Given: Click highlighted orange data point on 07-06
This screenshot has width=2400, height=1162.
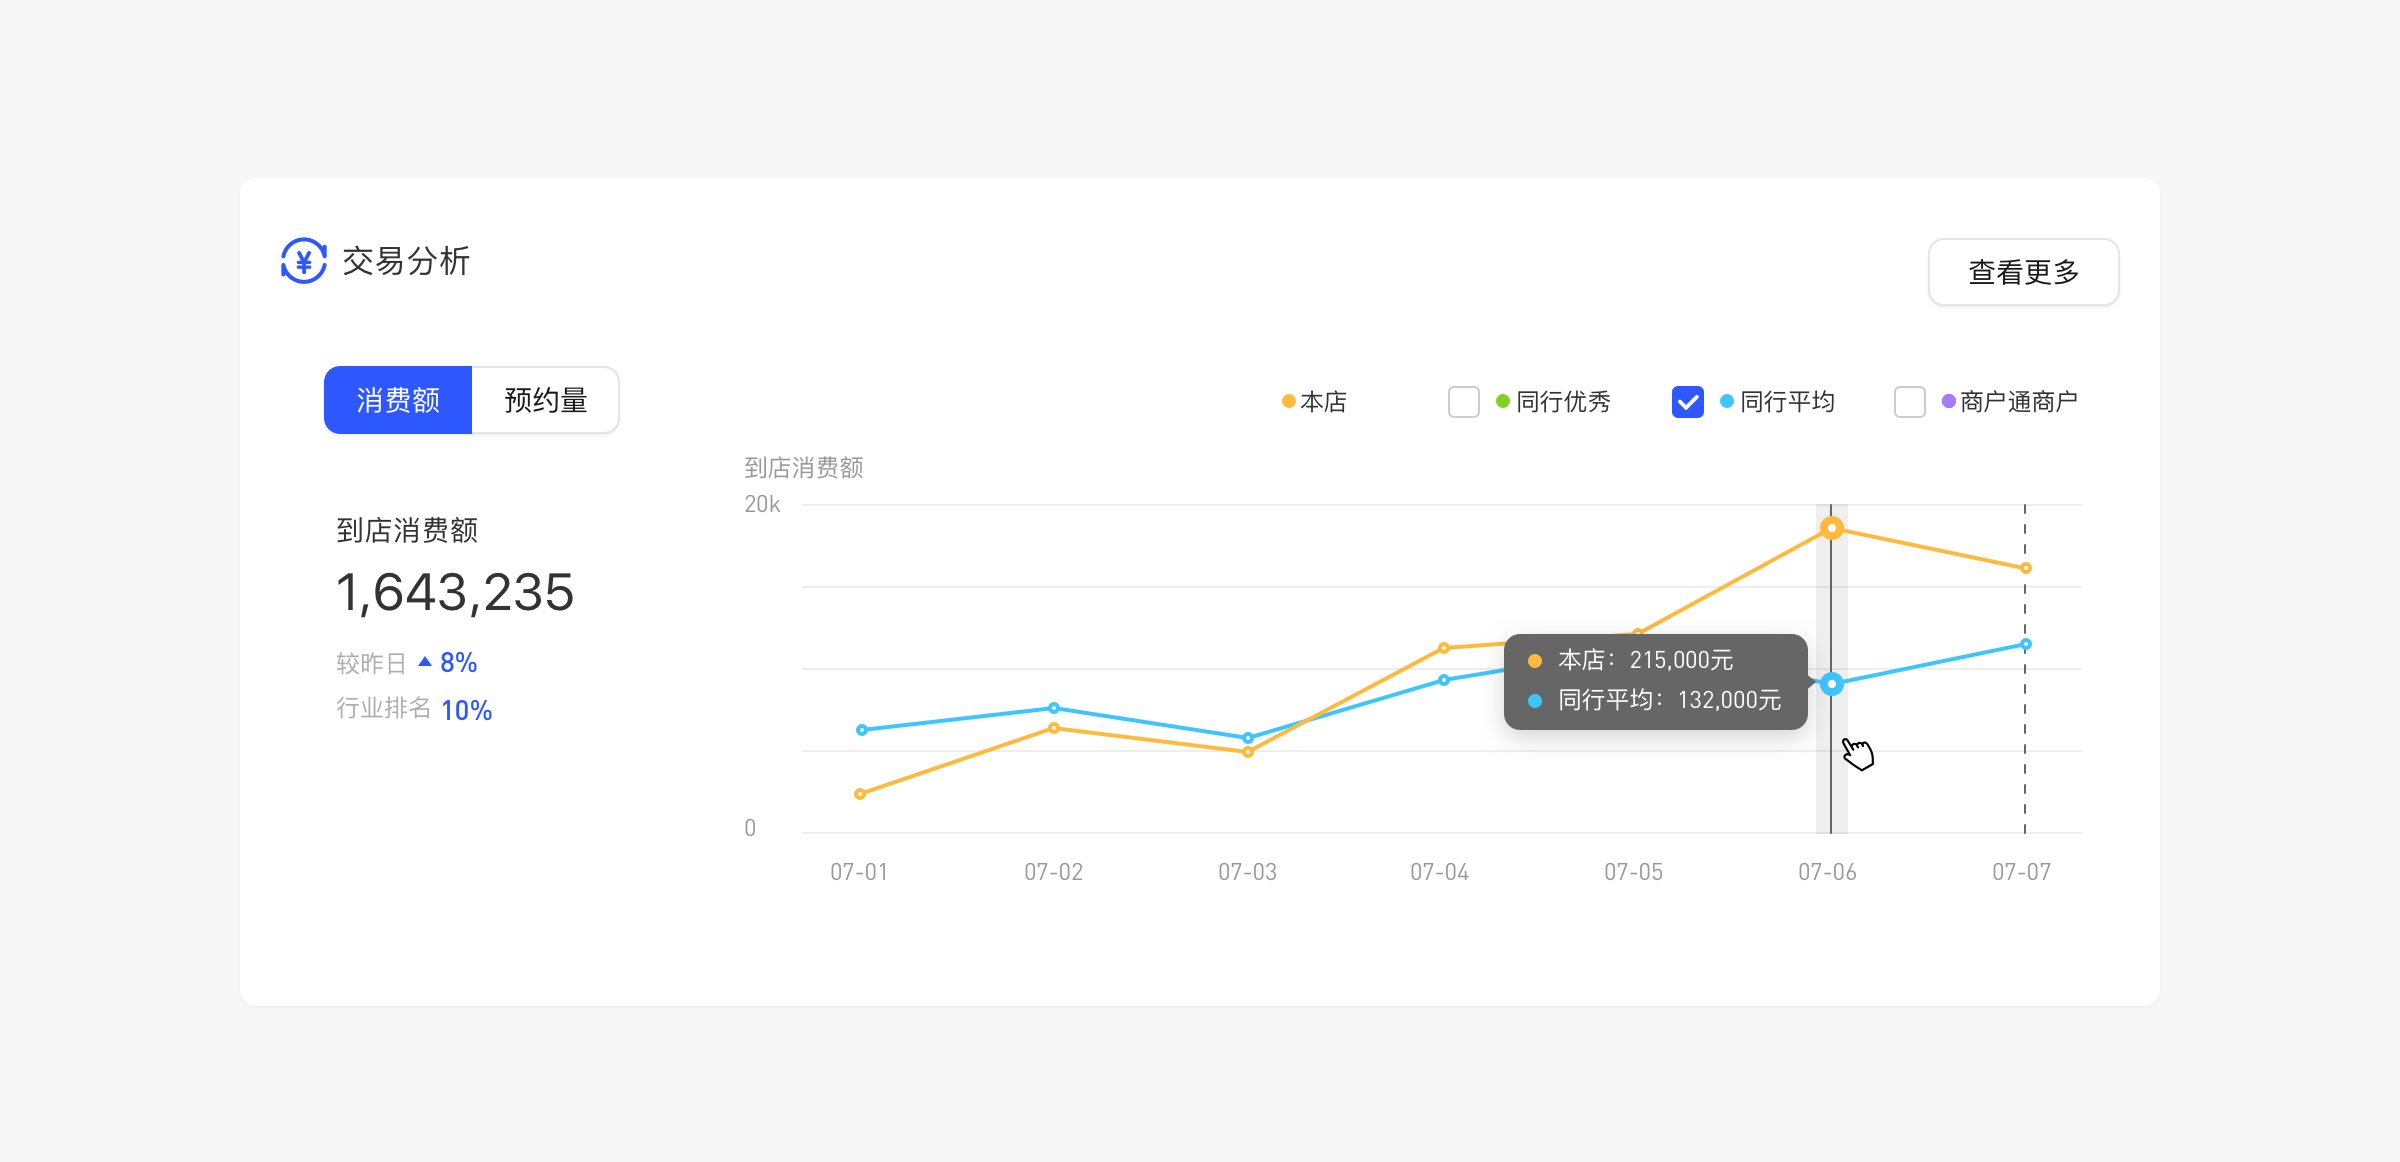Looking at the screenshot, I should click(1831, 528).
